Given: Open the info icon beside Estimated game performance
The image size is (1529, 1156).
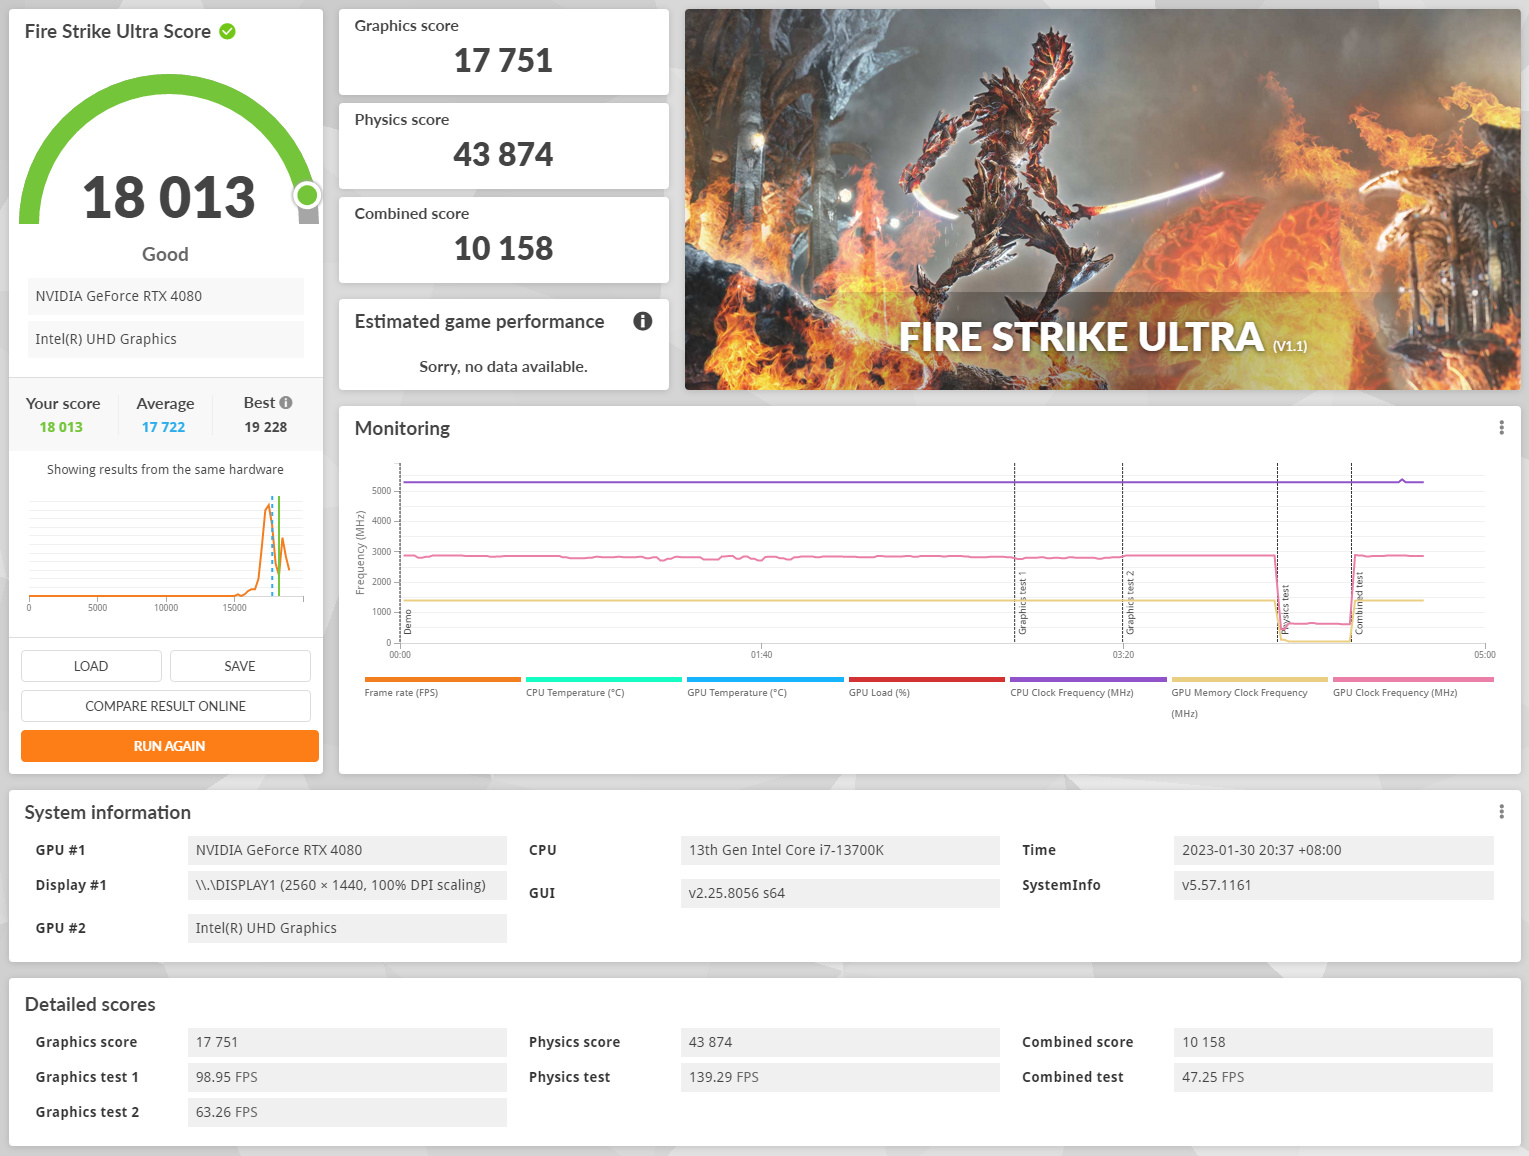Looking at the screenshot, I should (x=643, y=321).
